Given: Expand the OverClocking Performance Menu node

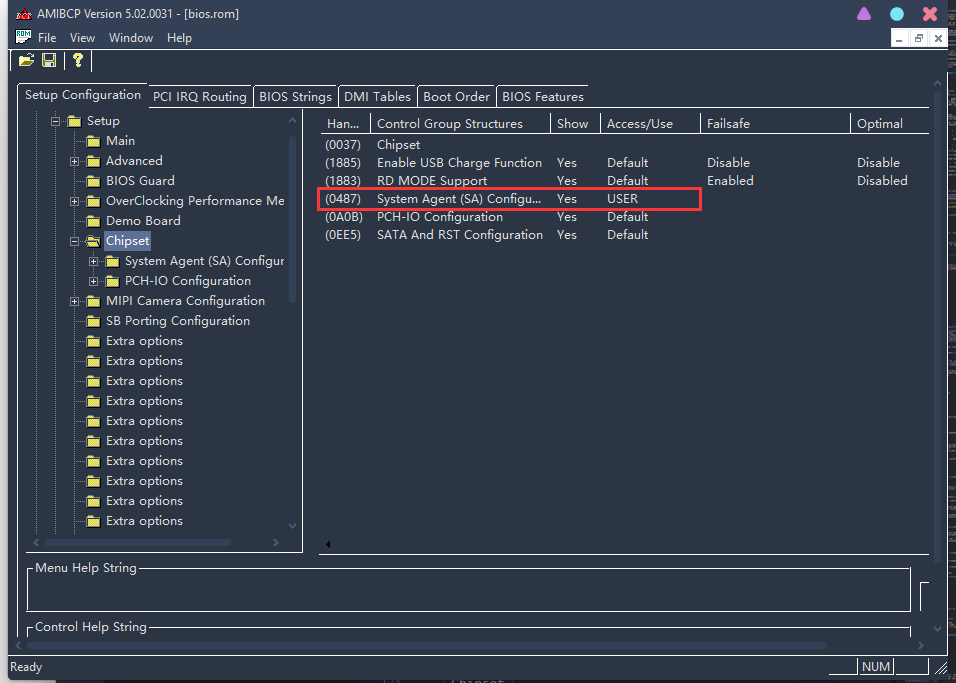Looking at the screenshot, I should (74, 201).
